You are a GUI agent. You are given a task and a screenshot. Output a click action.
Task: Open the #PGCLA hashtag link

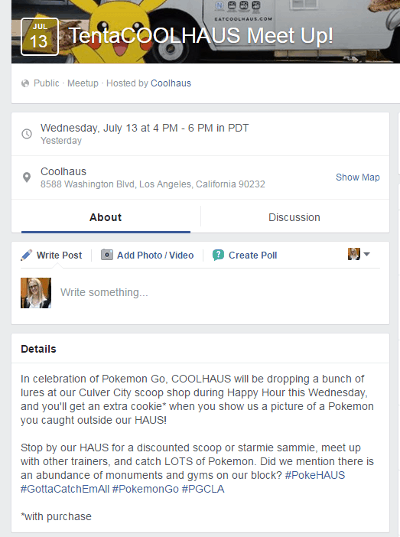pyautogui.click(x=203, y=489)
